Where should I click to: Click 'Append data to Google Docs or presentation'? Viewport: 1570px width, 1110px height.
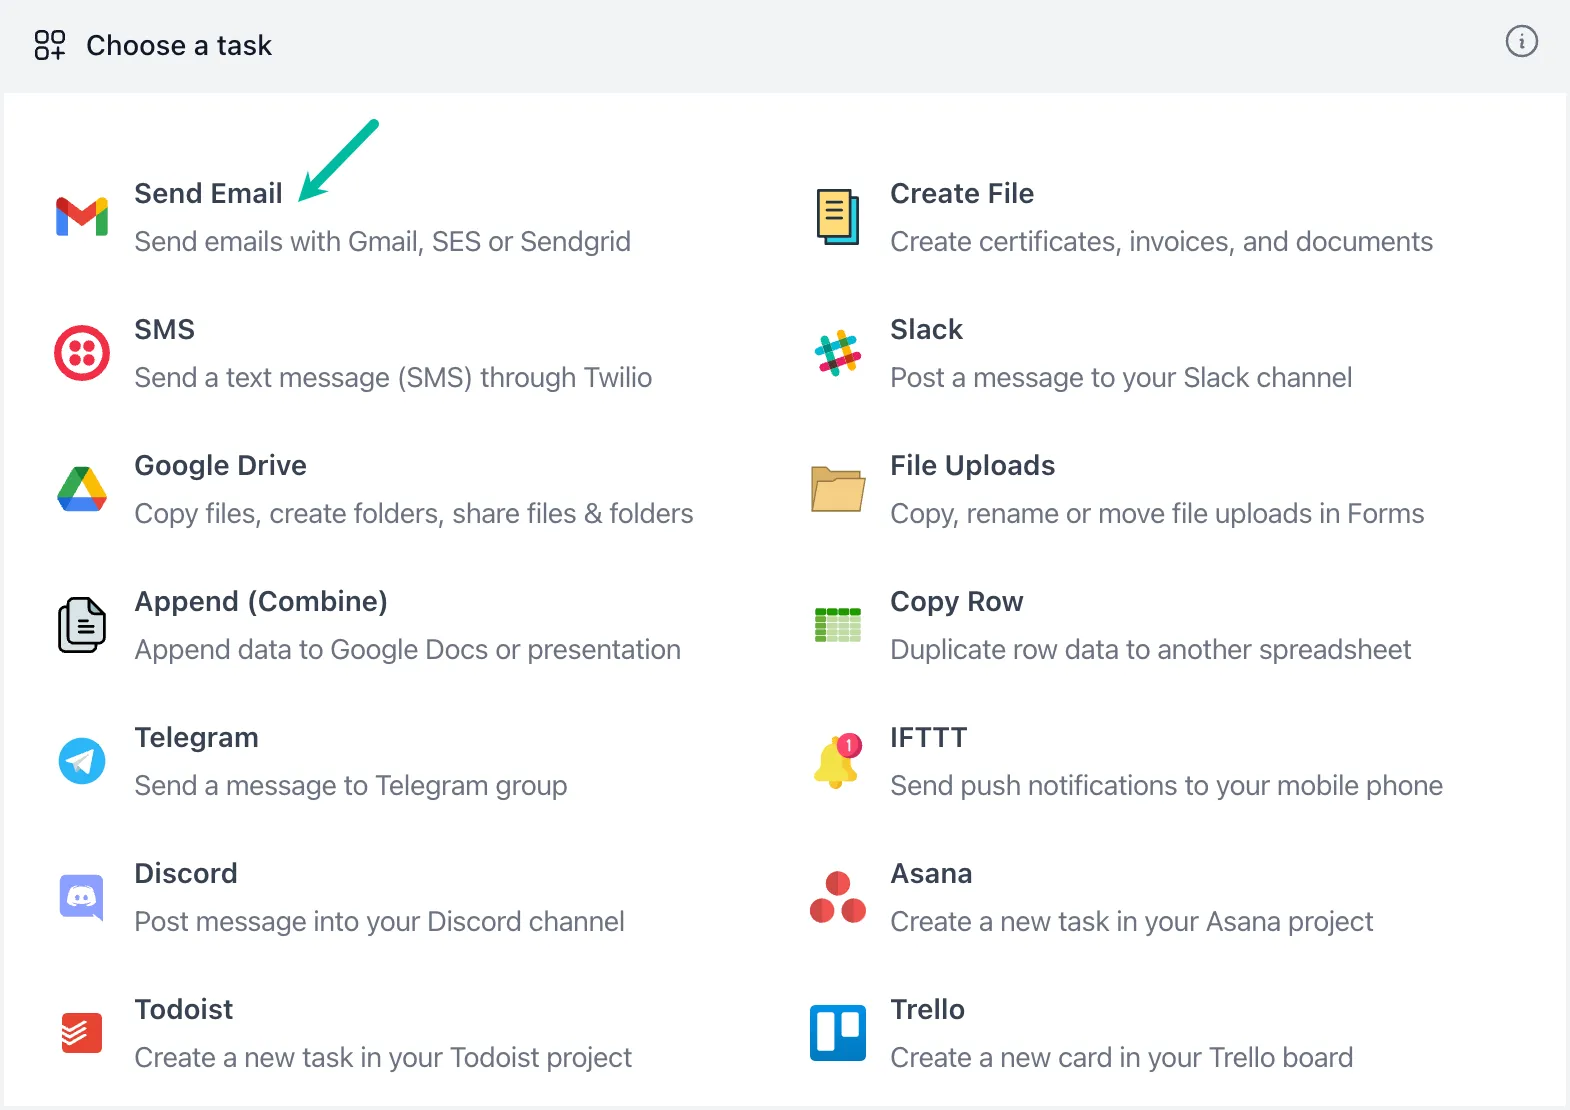408,649
